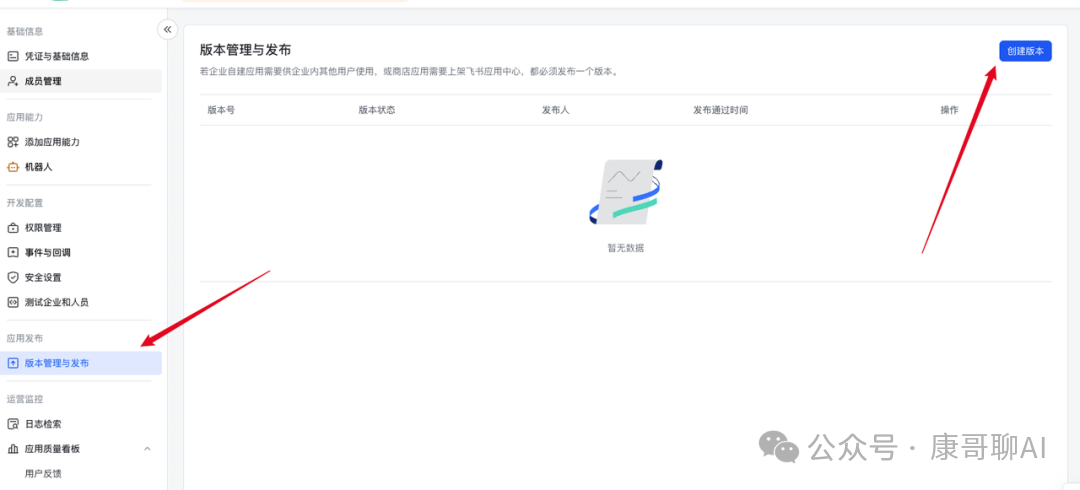This screenshot has width=1080, height=490.
Task: Click the description text about 飞书应用中心
Action: coord(409,72)
